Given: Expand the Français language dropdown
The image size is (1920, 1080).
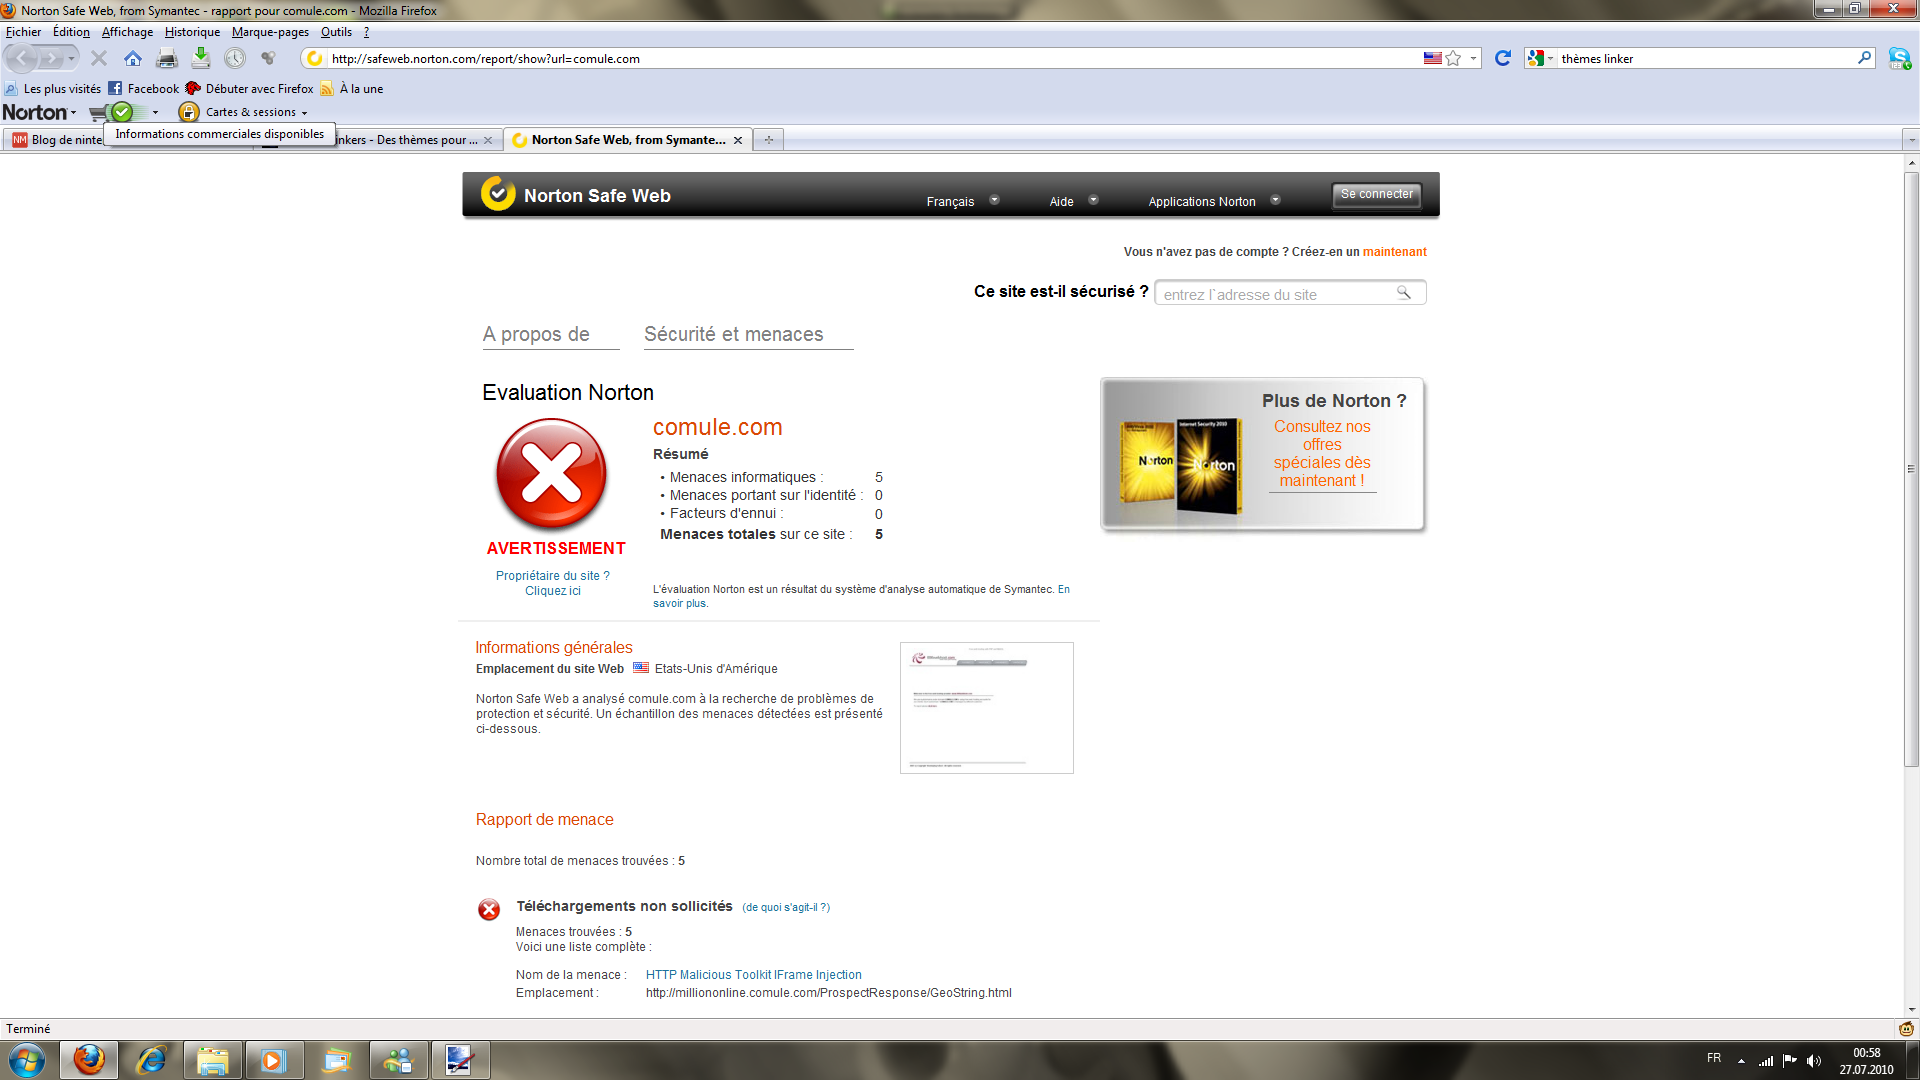Looking at the screenshot, I should (x=994, y=200).
